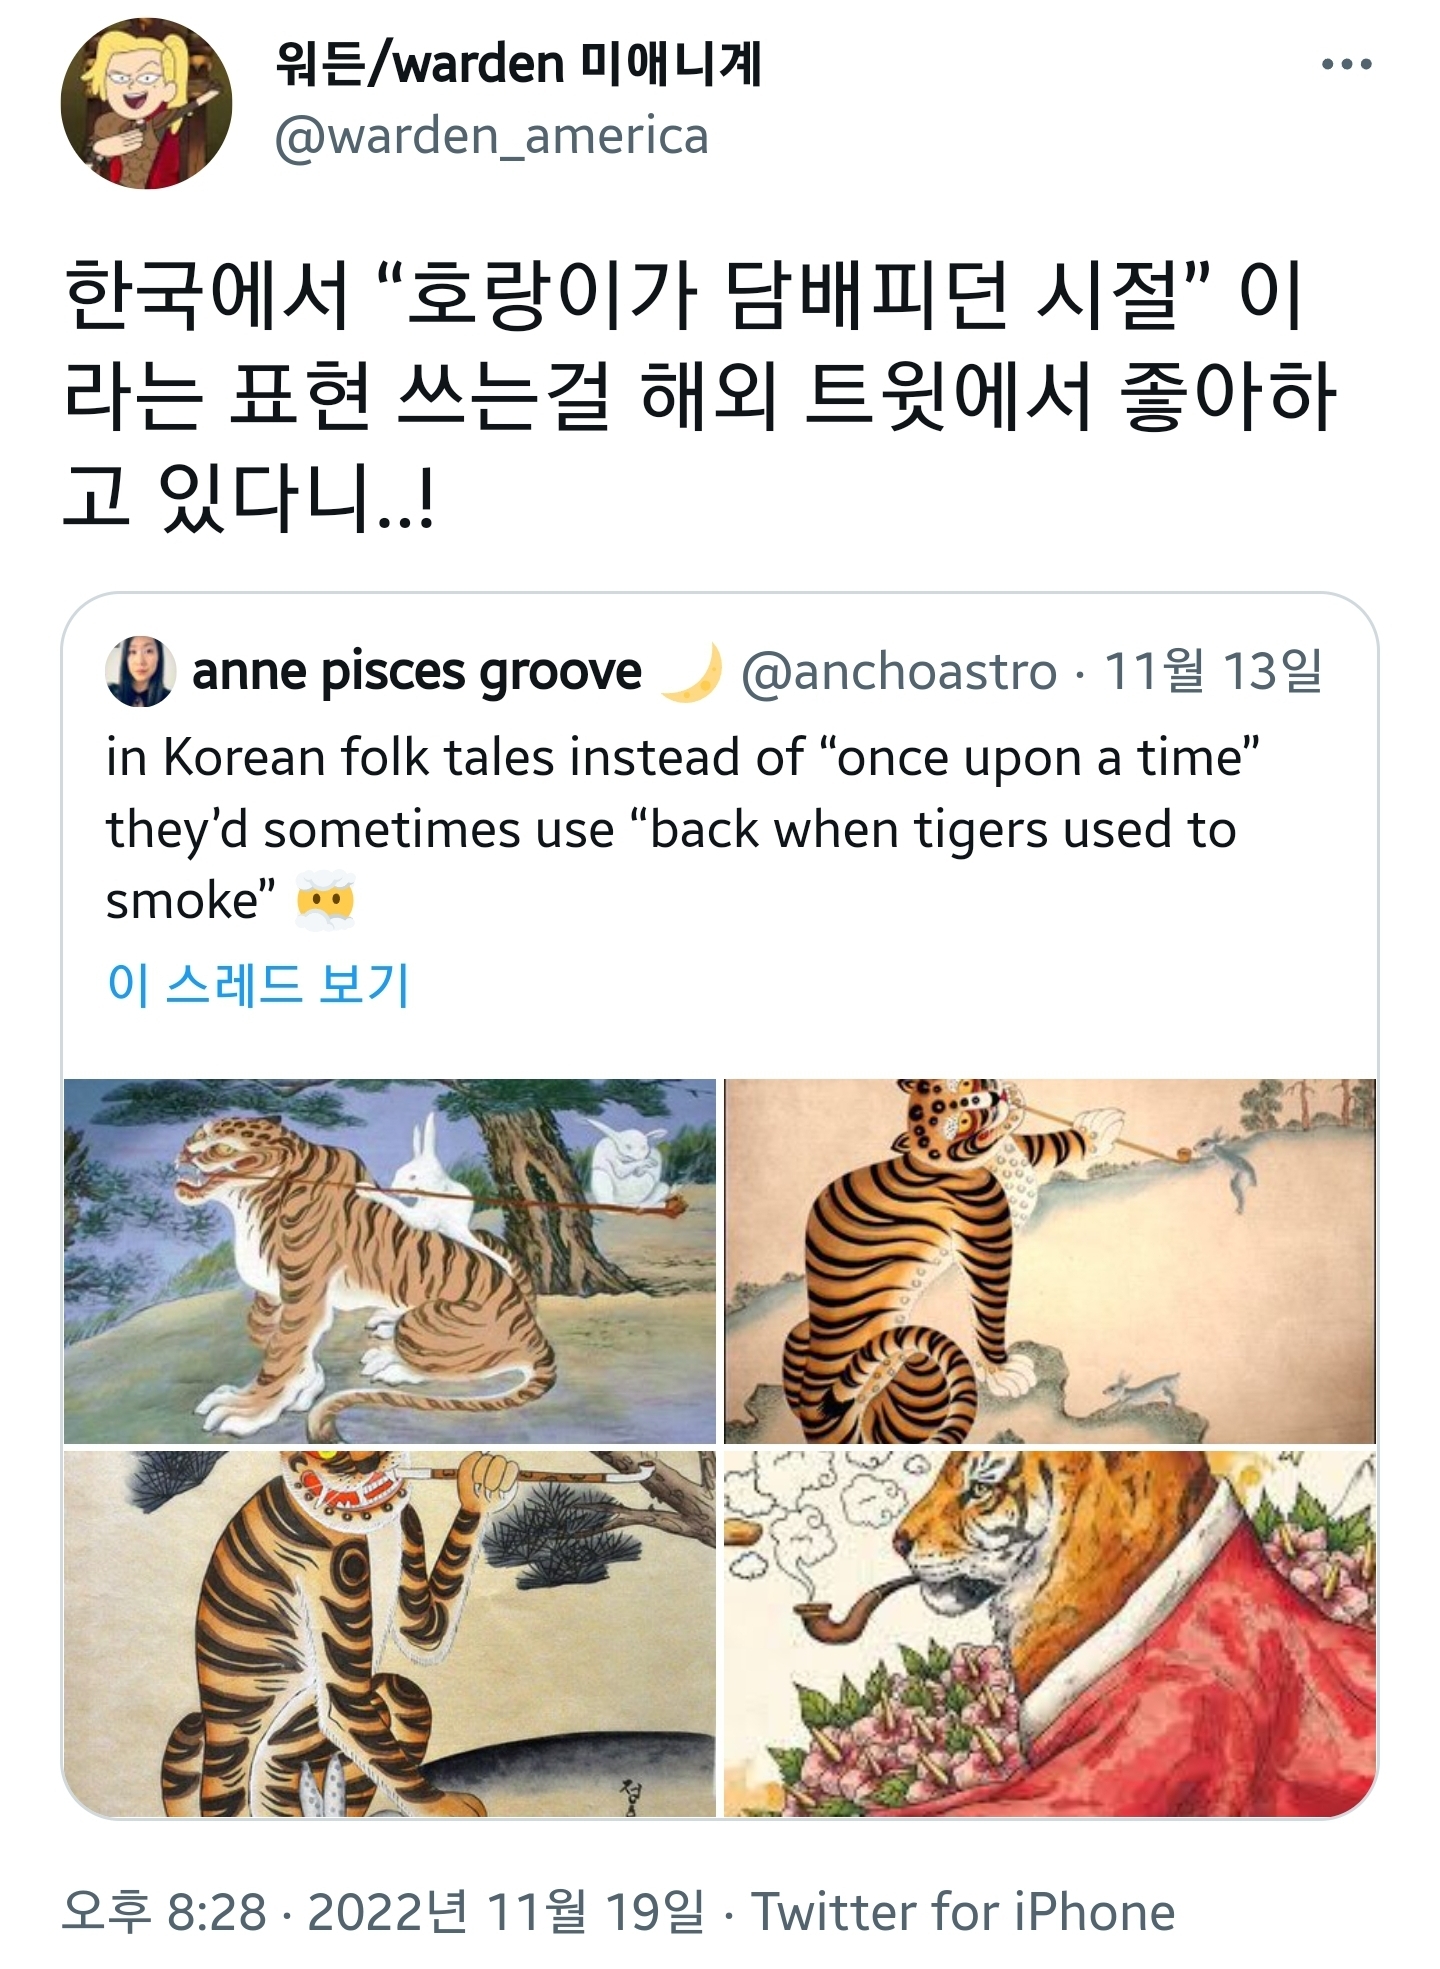Click the quoted tweet date 11월 13일

pos(1212,672)
